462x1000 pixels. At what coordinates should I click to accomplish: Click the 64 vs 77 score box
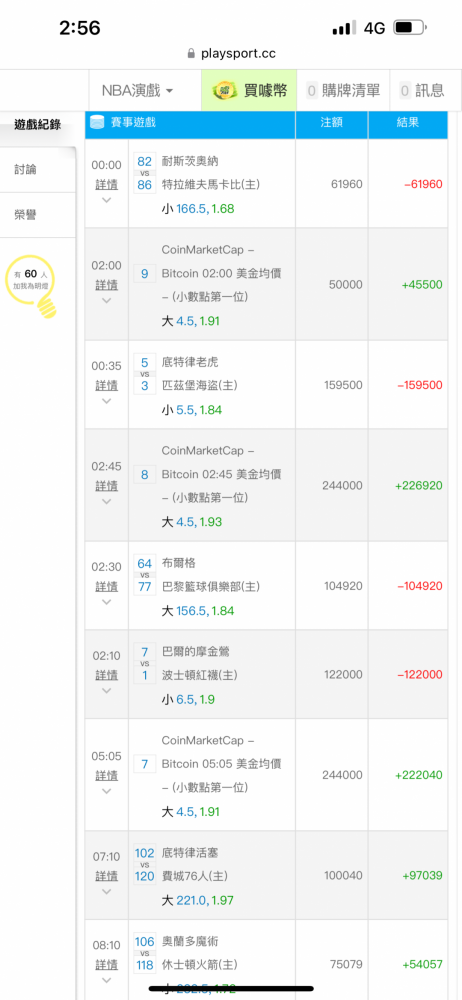click(145, 575)
